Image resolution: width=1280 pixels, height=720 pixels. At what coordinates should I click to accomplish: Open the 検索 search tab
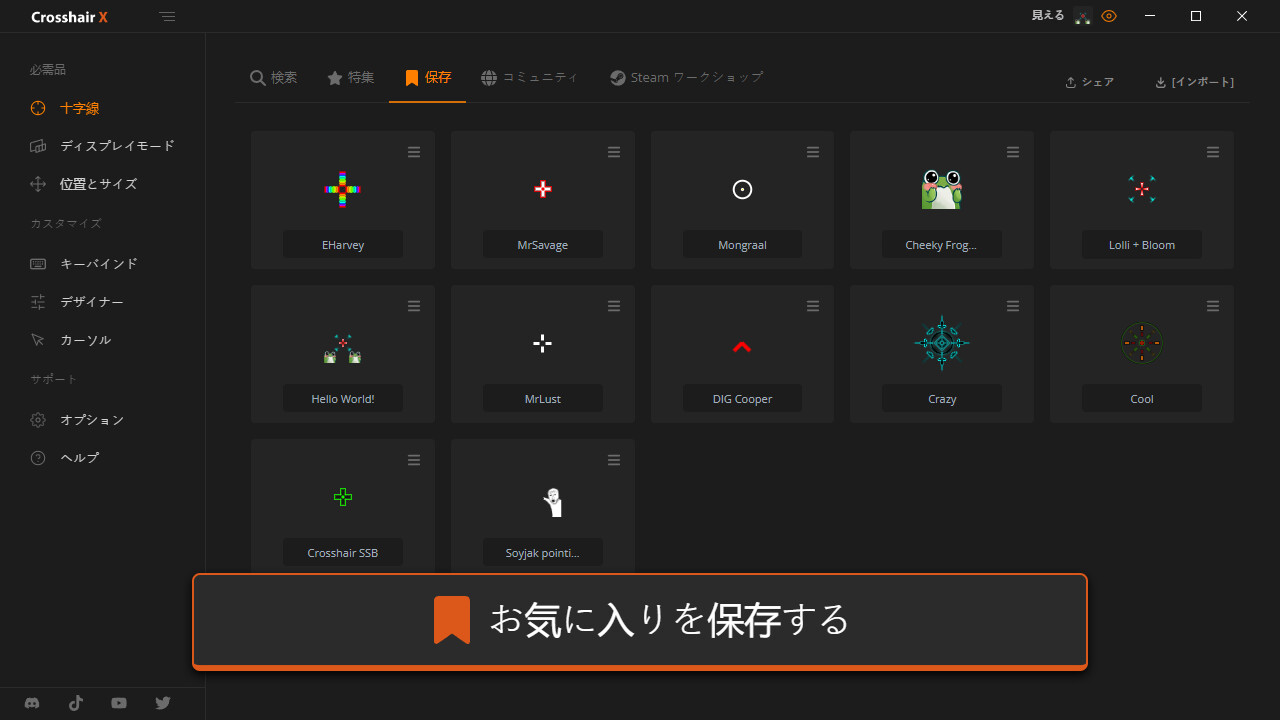[x=273, y=78]
